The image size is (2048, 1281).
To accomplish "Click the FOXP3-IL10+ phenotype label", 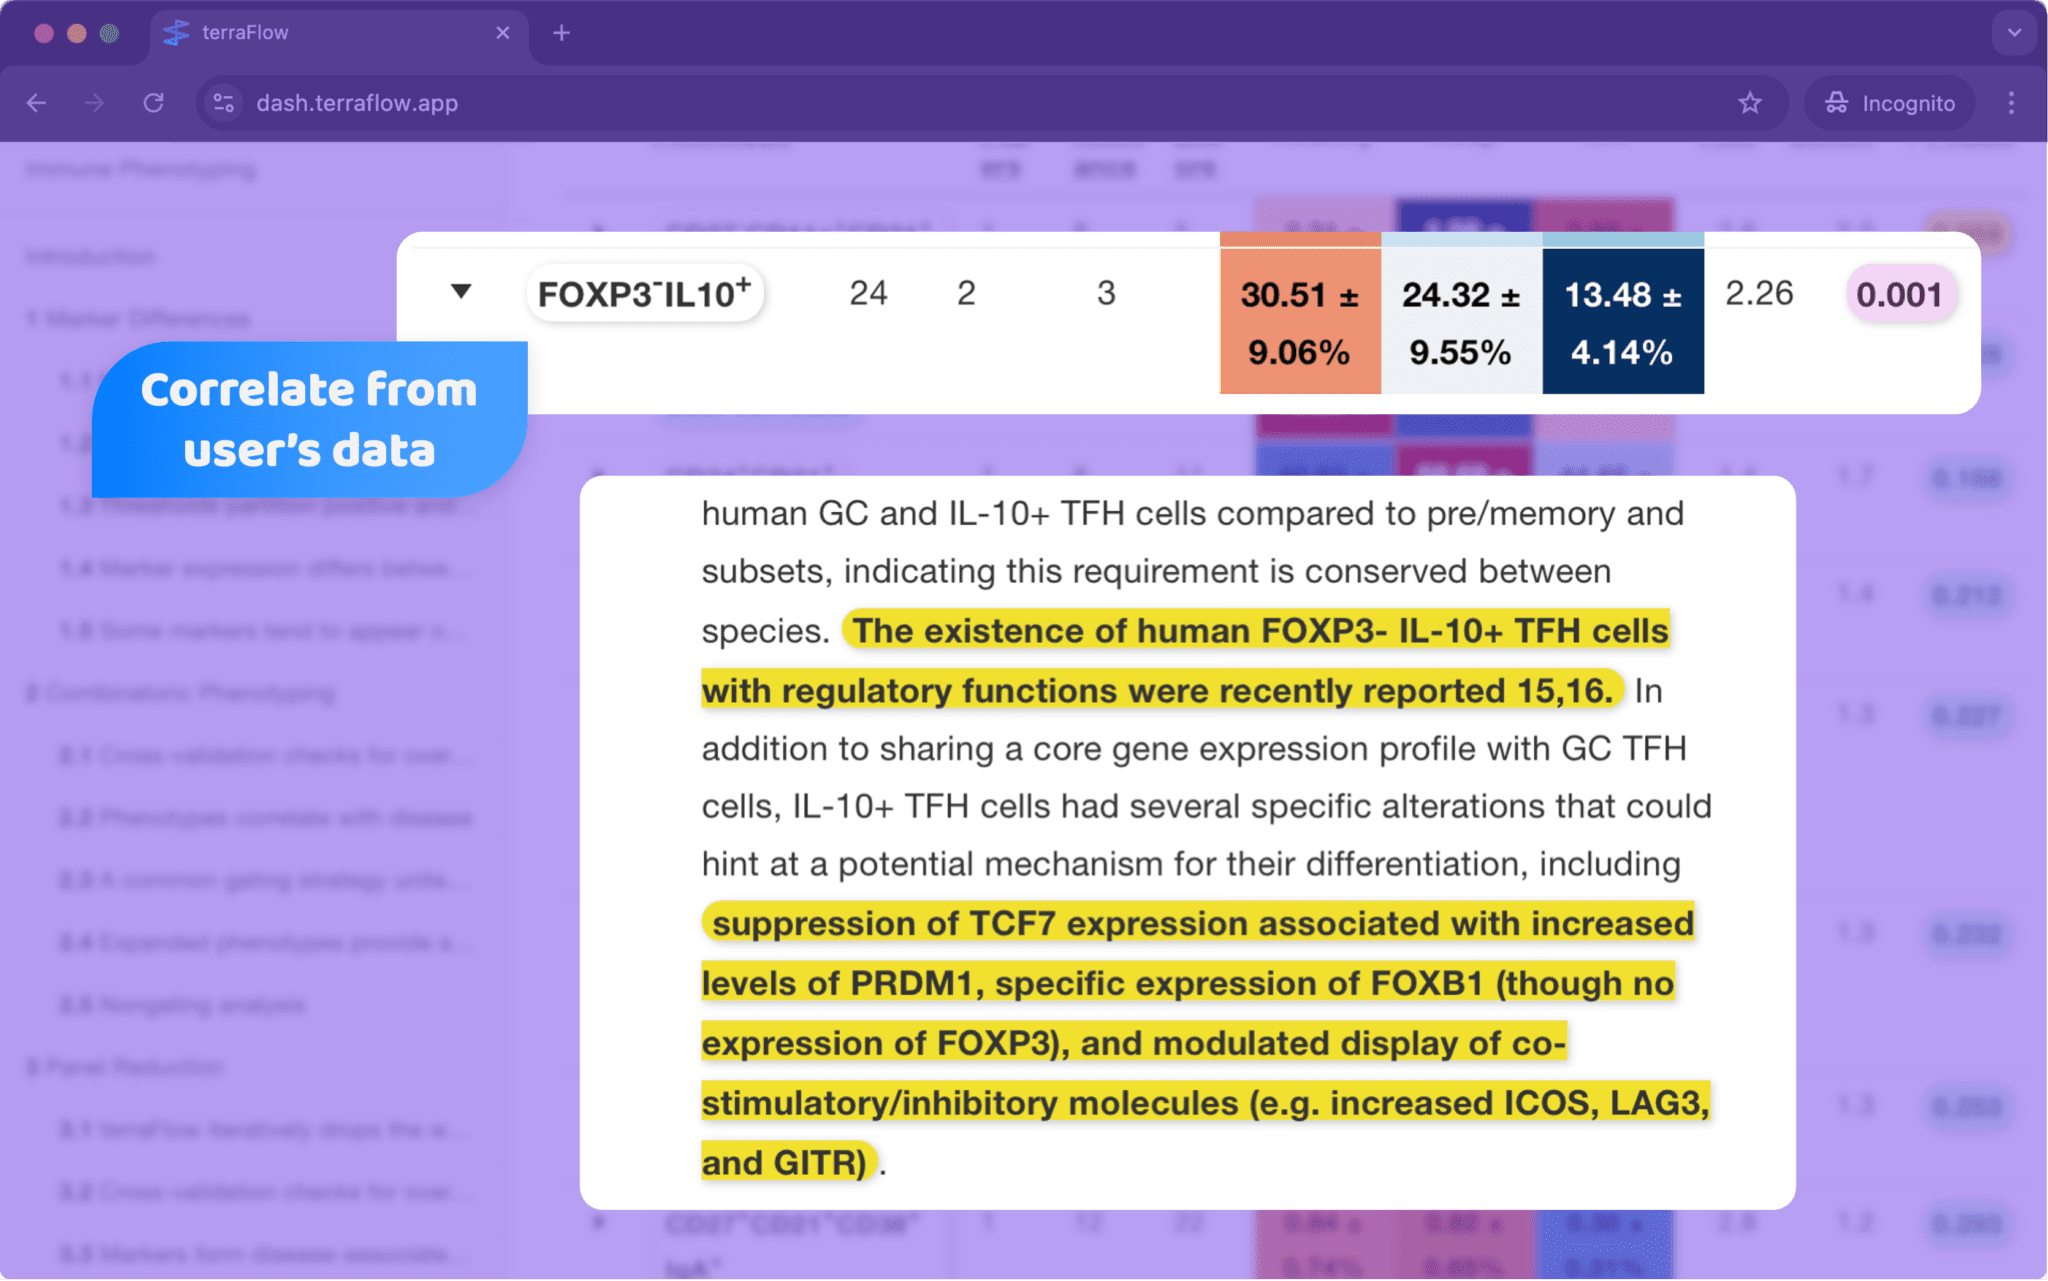I will click(645, 293).
